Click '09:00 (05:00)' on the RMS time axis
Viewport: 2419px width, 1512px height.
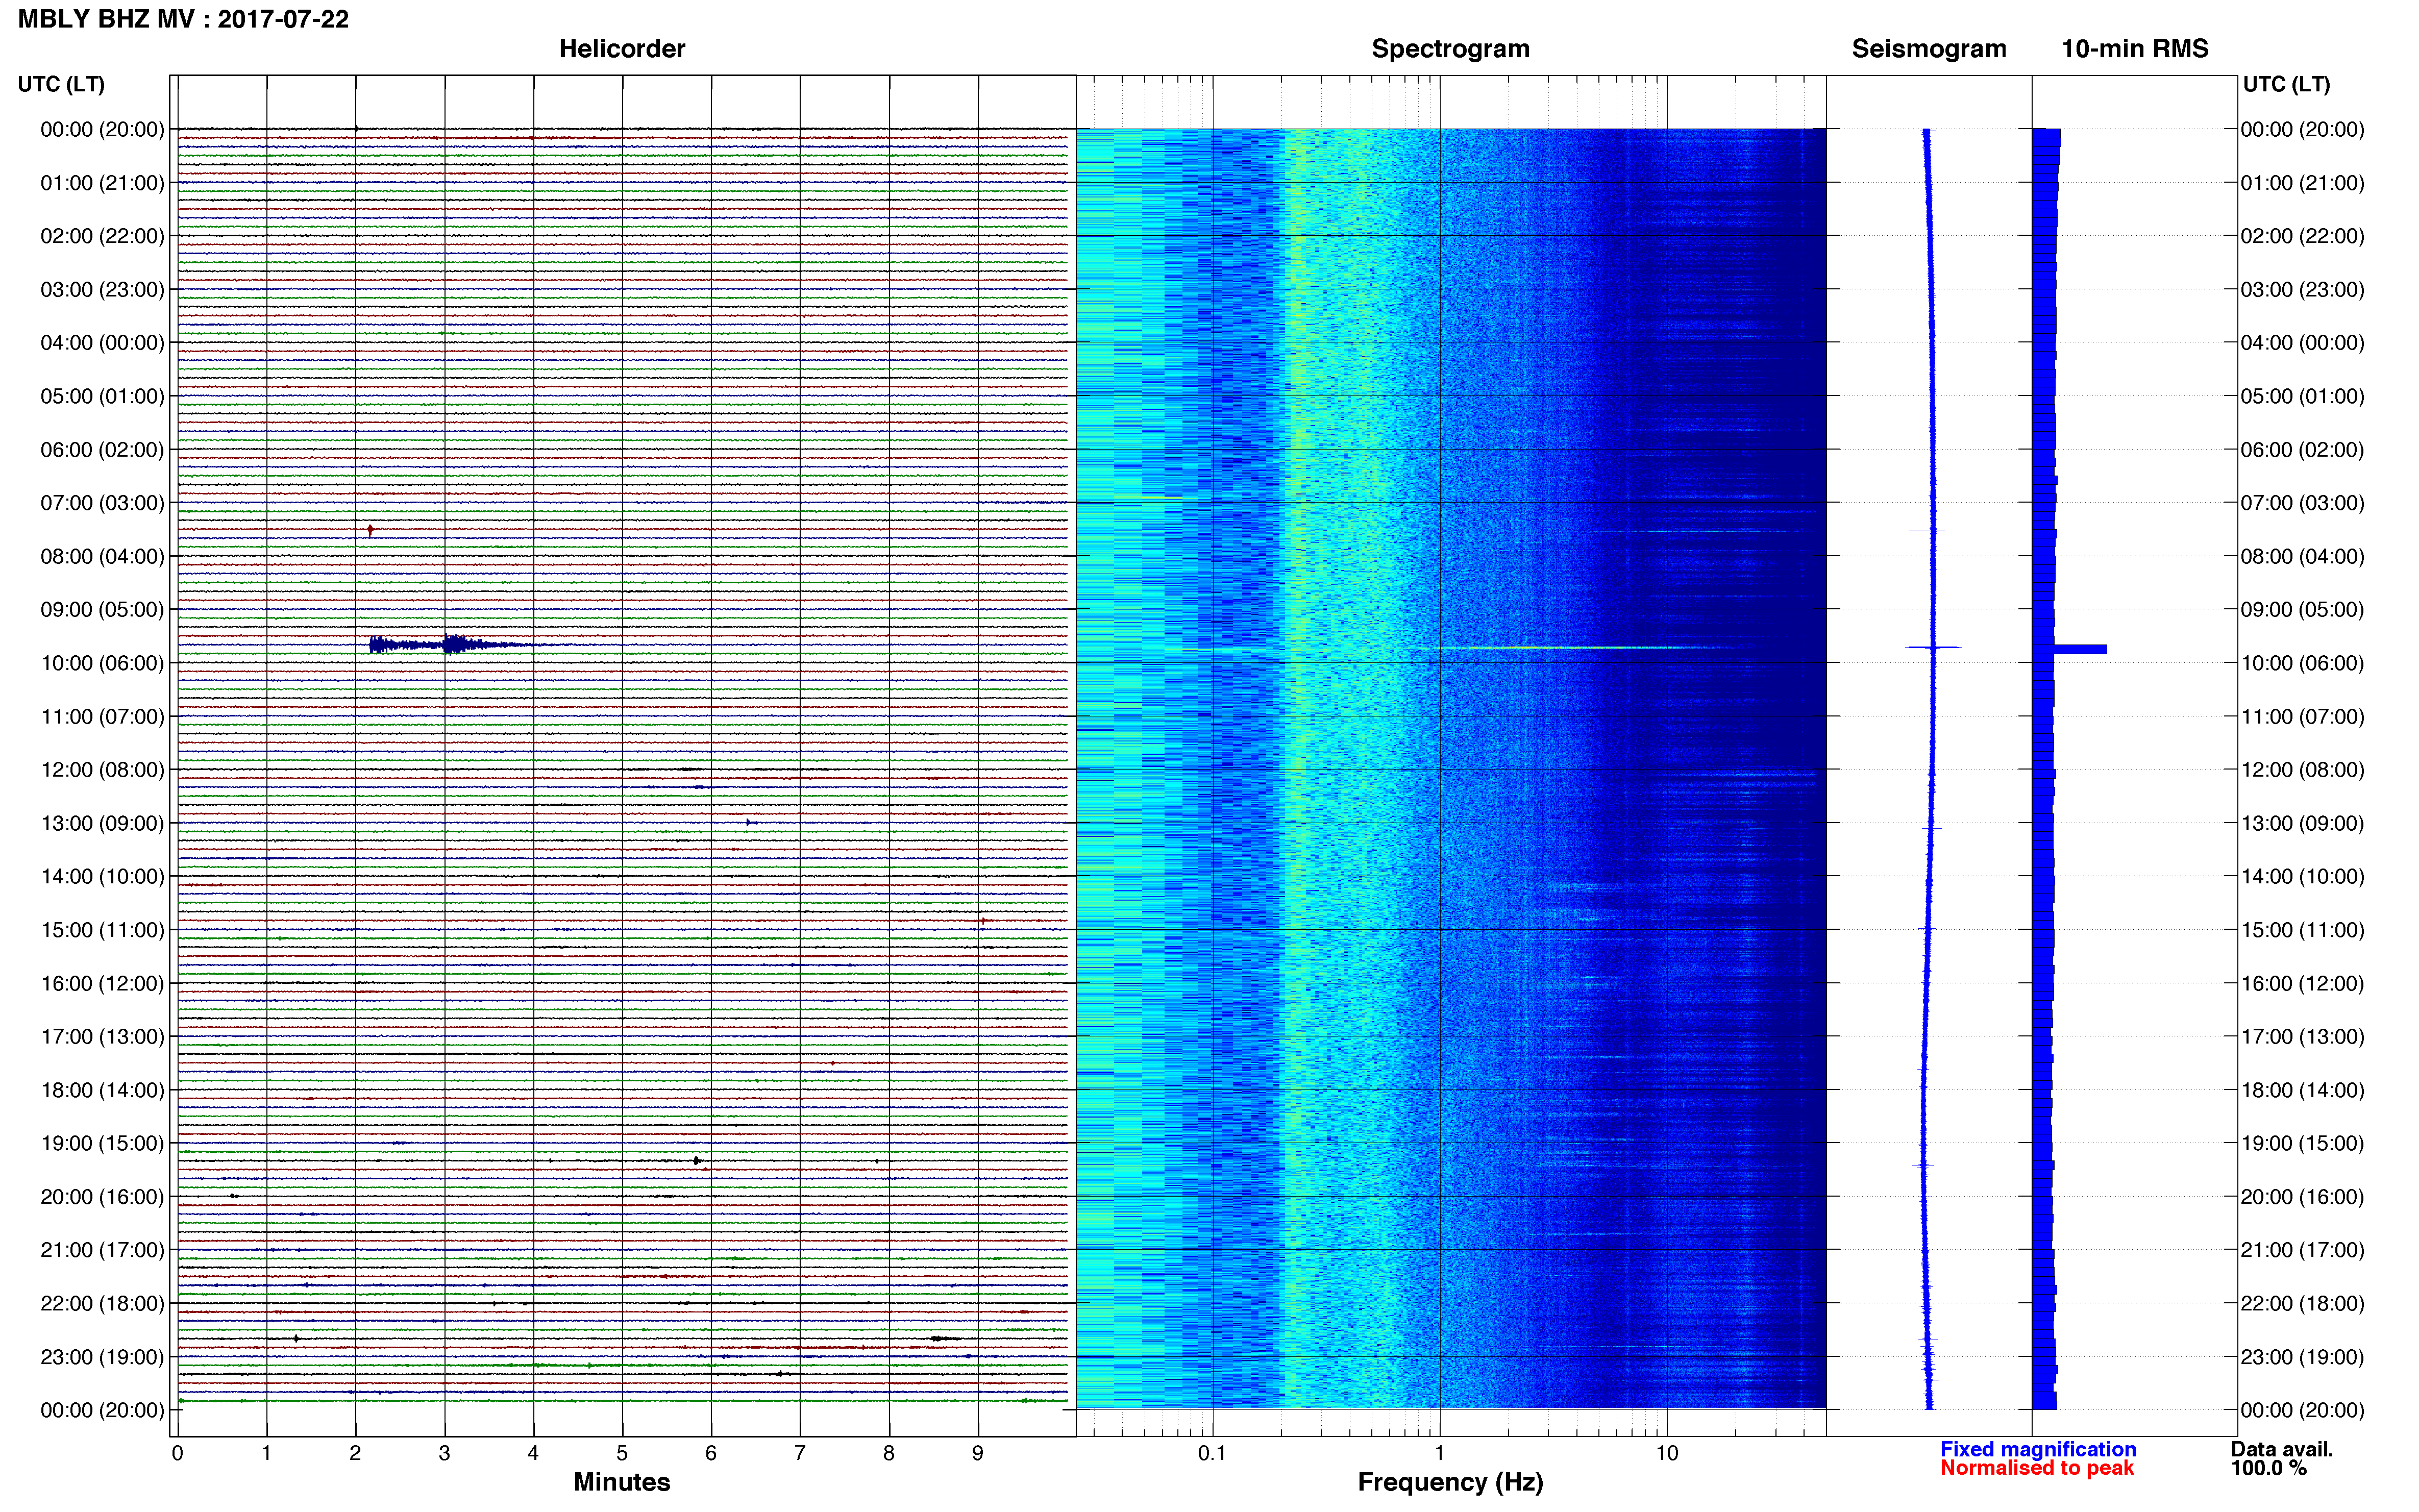click(2302, 610)
